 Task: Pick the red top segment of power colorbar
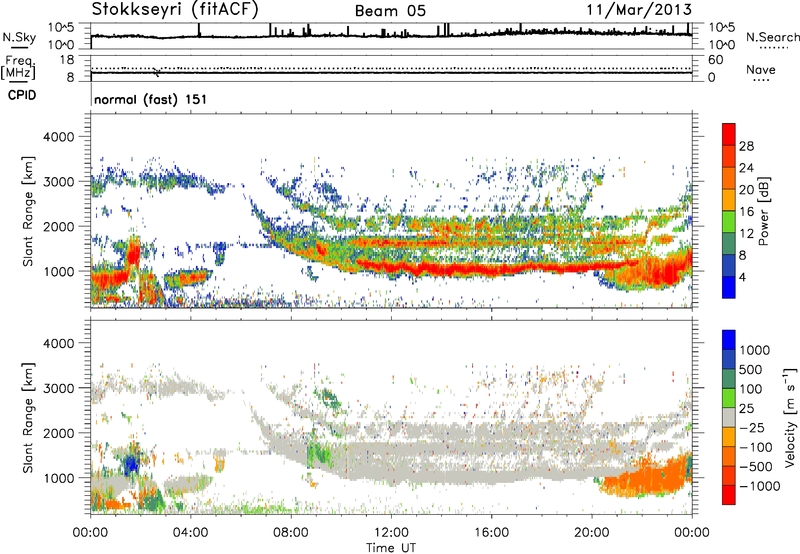coord(729,134)
